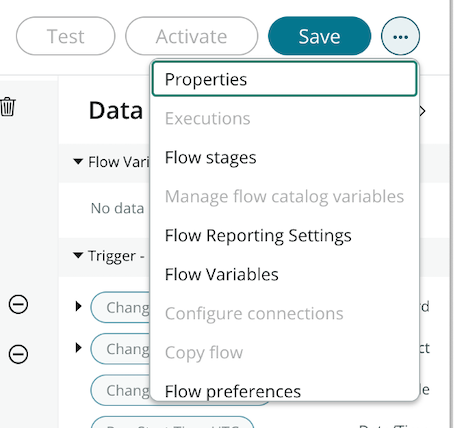The width and height of the screenshot is (454, 428).
Task: Click the upper circled minus remove icon
Action: pyautogui.click(x=18, y=304)
